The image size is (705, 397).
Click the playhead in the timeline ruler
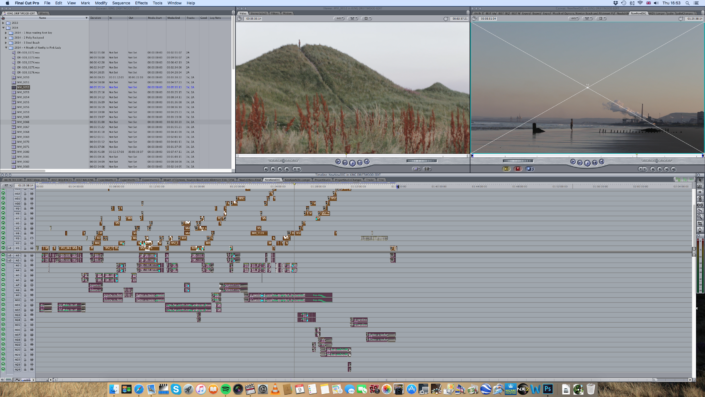(x=294, y=185)
